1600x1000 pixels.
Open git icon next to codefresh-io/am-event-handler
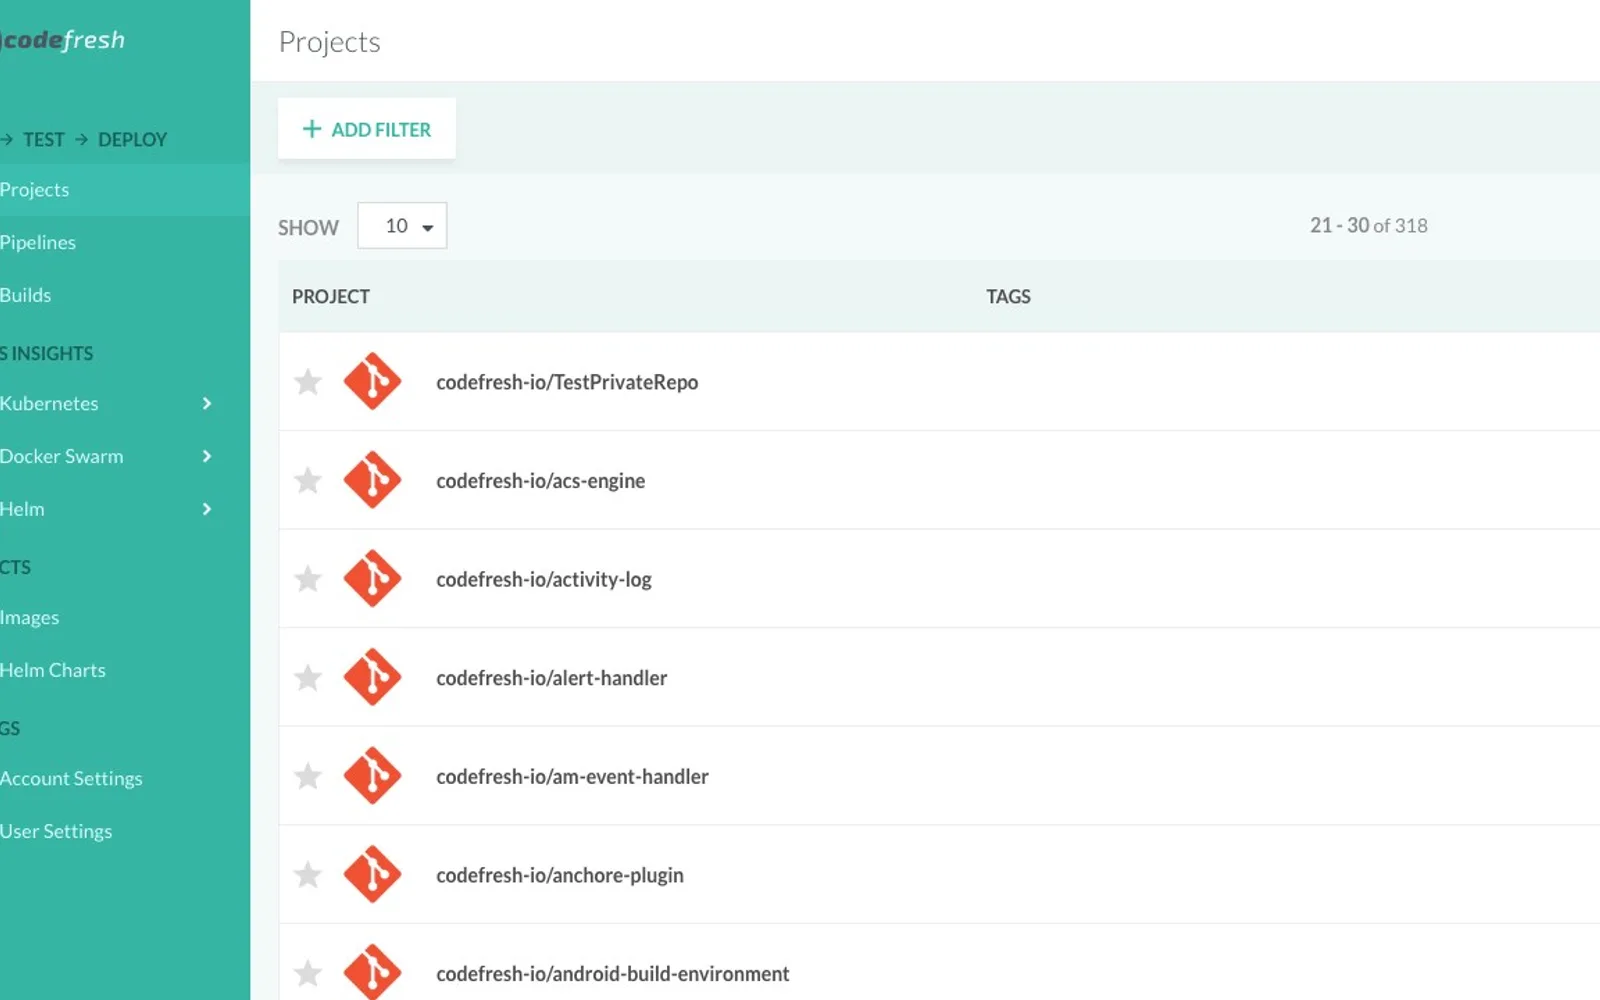tap(372, 776)
